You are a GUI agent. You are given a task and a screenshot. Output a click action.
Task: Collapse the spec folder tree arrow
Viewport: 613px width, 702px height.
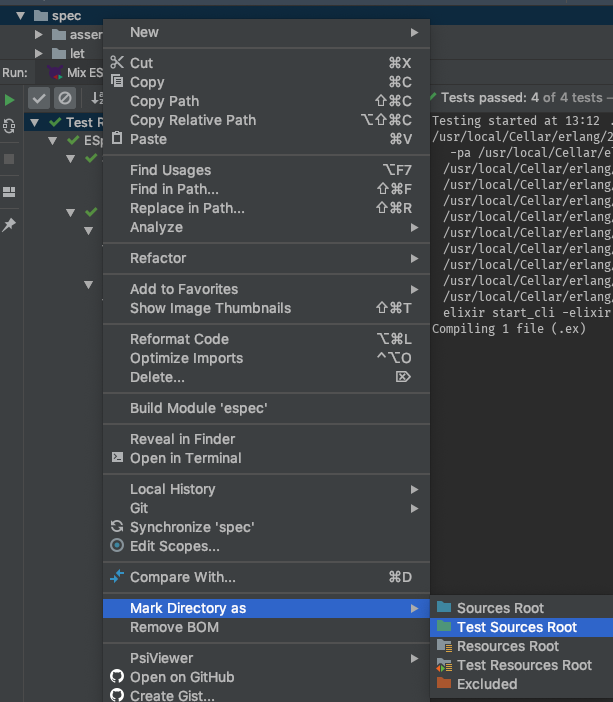click(21, 16)
